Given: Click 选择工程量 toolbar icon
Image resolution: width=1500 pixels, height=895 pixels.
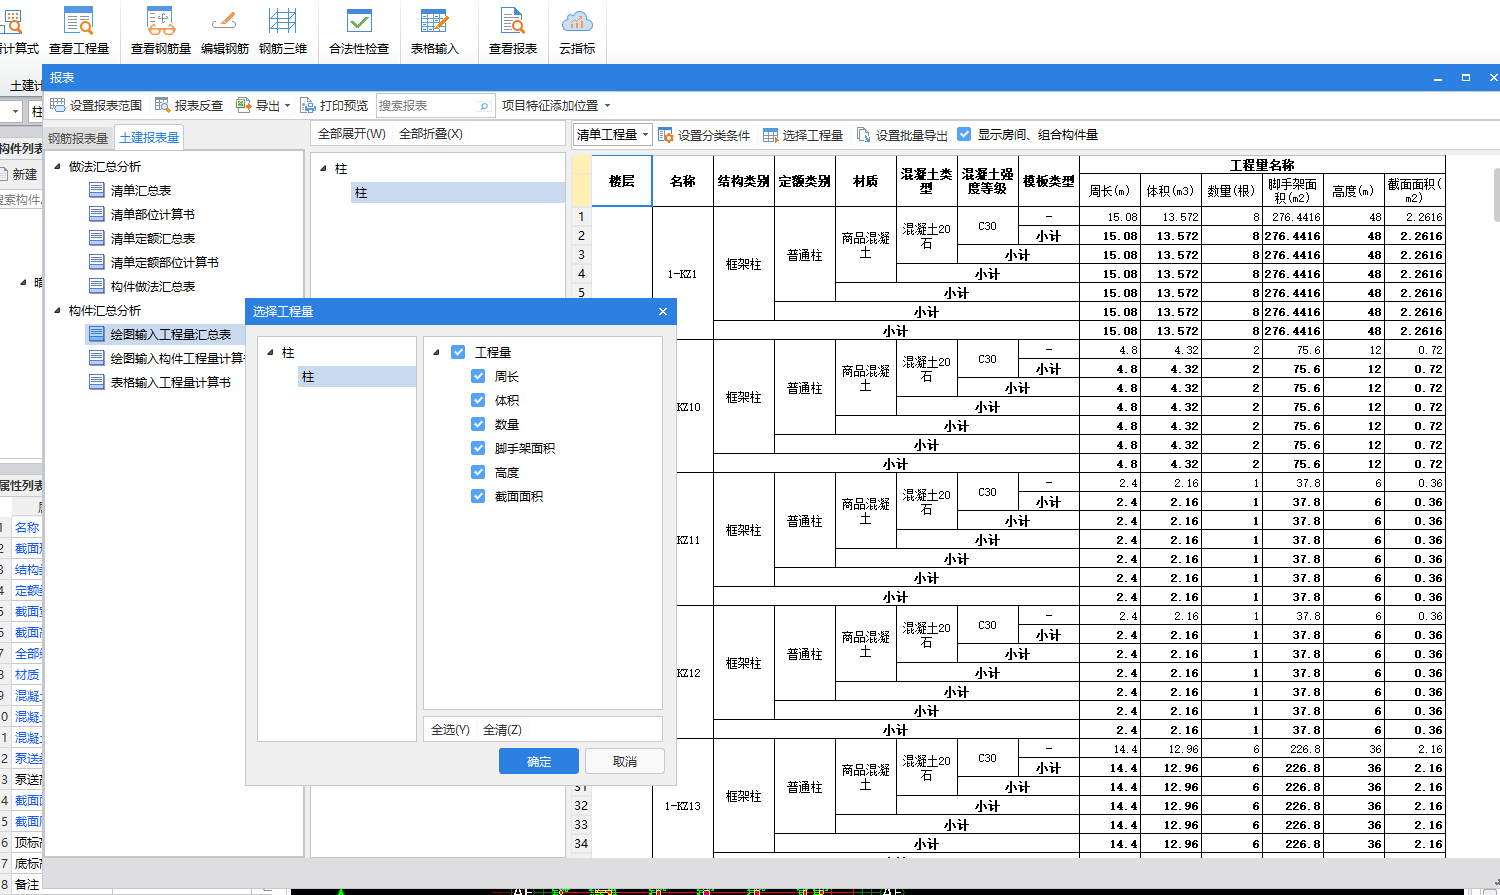Looking at the screenshot, I should coord(771,135).
